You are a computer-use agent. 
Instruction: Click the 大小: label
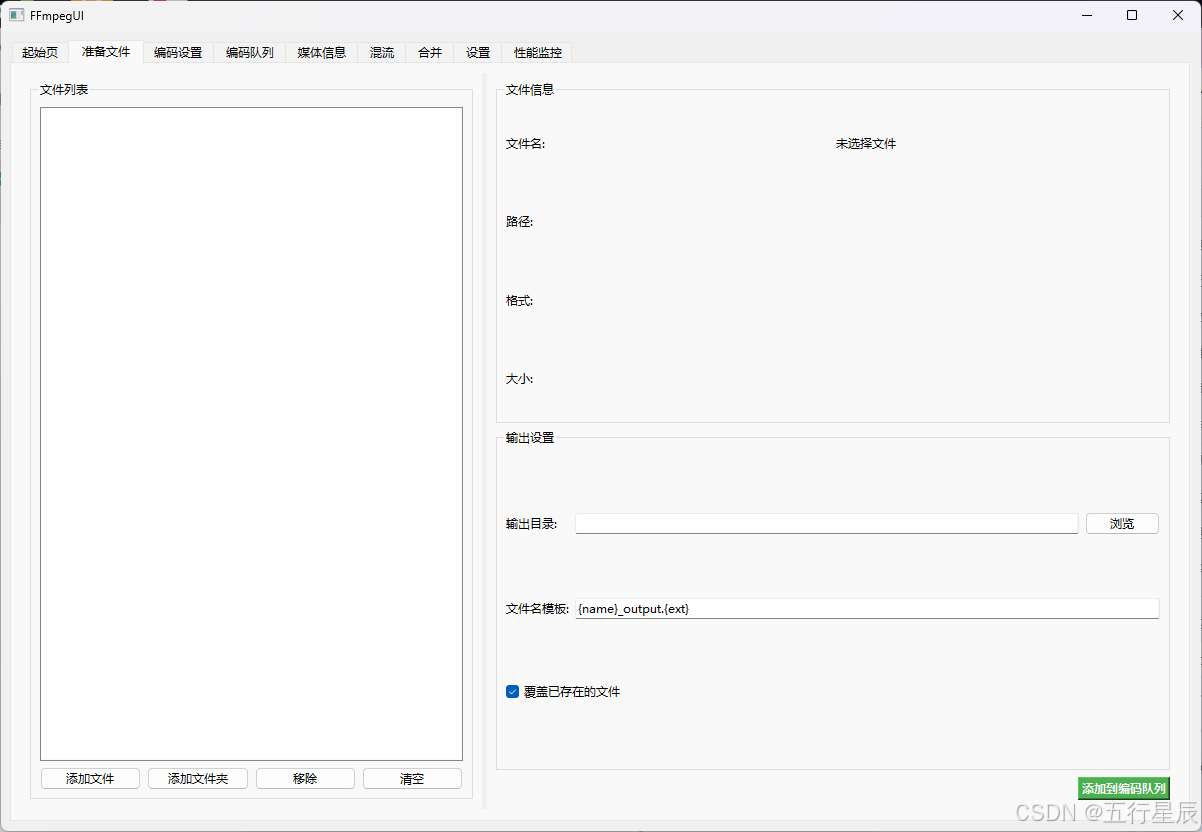[520, 380]
